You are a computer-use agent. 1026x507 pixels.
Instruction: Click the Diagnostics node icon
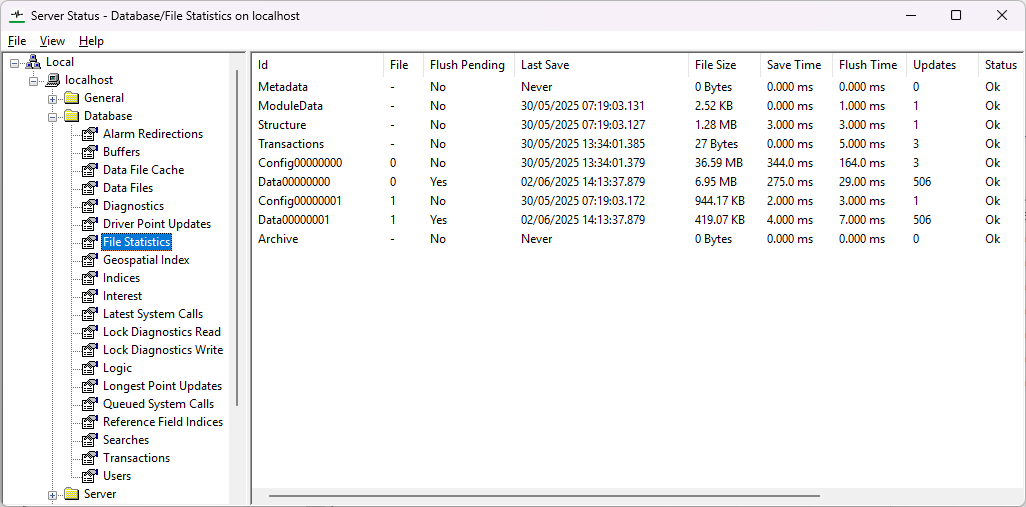[x=90, y=206]
